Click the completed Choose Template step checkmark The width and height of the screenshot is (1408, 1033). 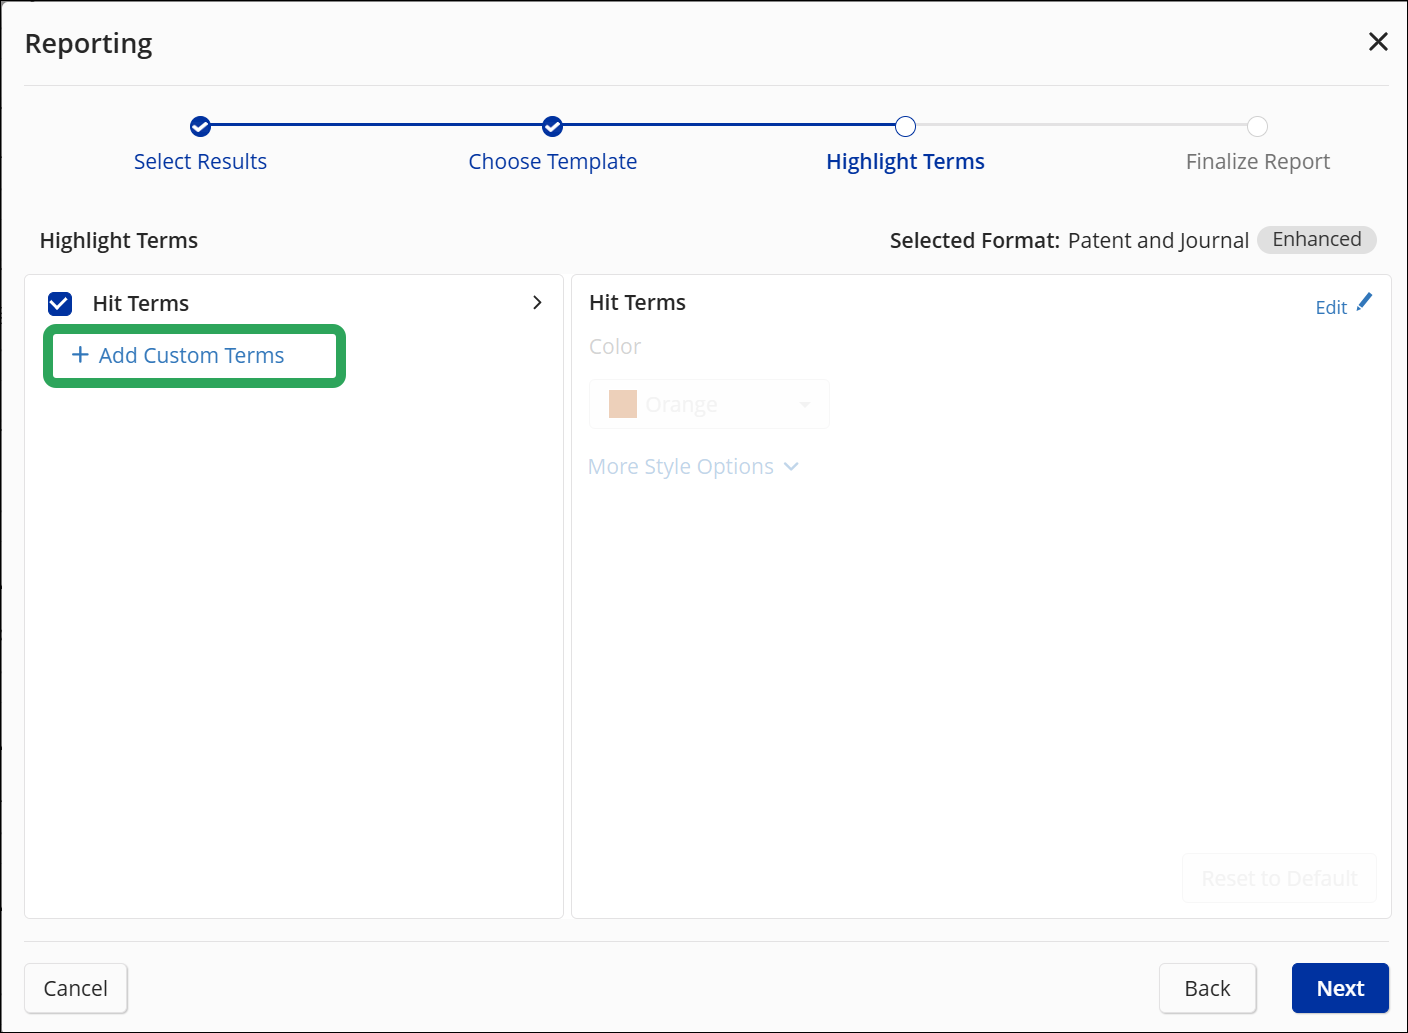553,127
